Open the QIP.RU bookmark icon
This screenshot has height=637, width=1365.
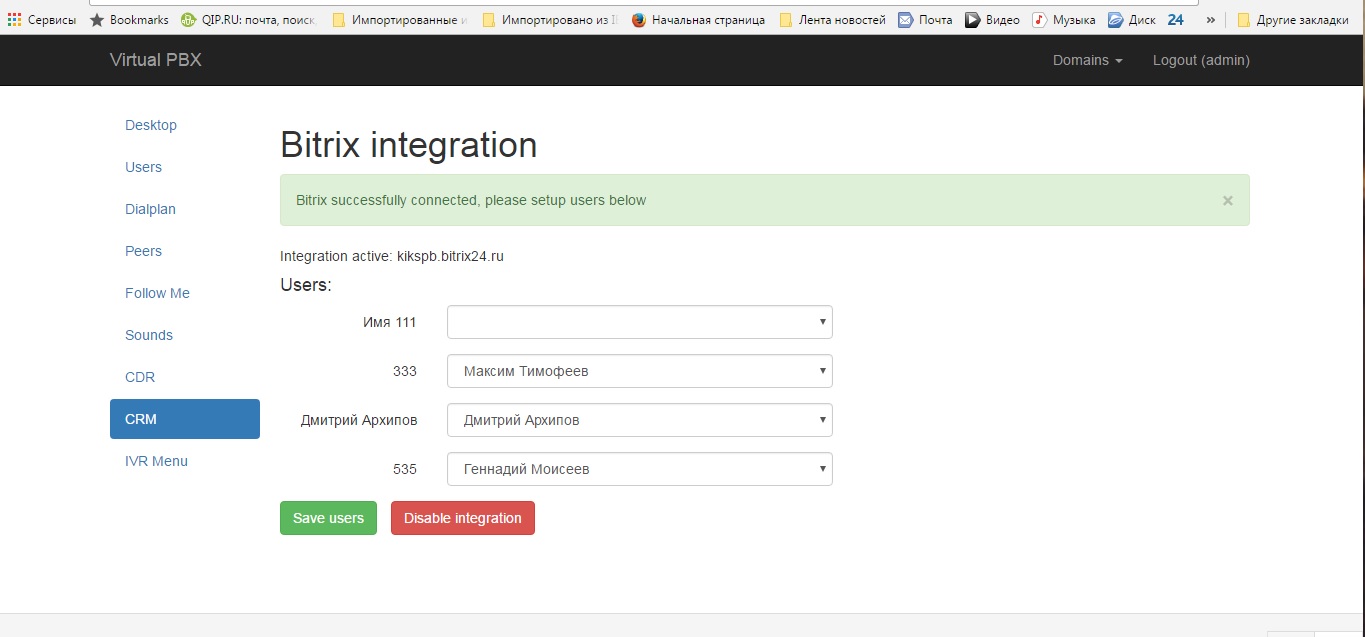pyautogui.click(x=188, y=20)
